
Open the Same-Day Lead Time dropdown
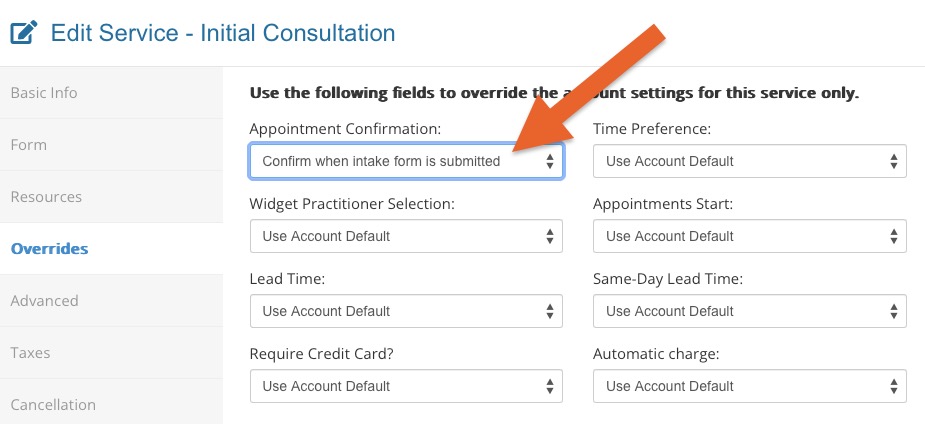749,311
